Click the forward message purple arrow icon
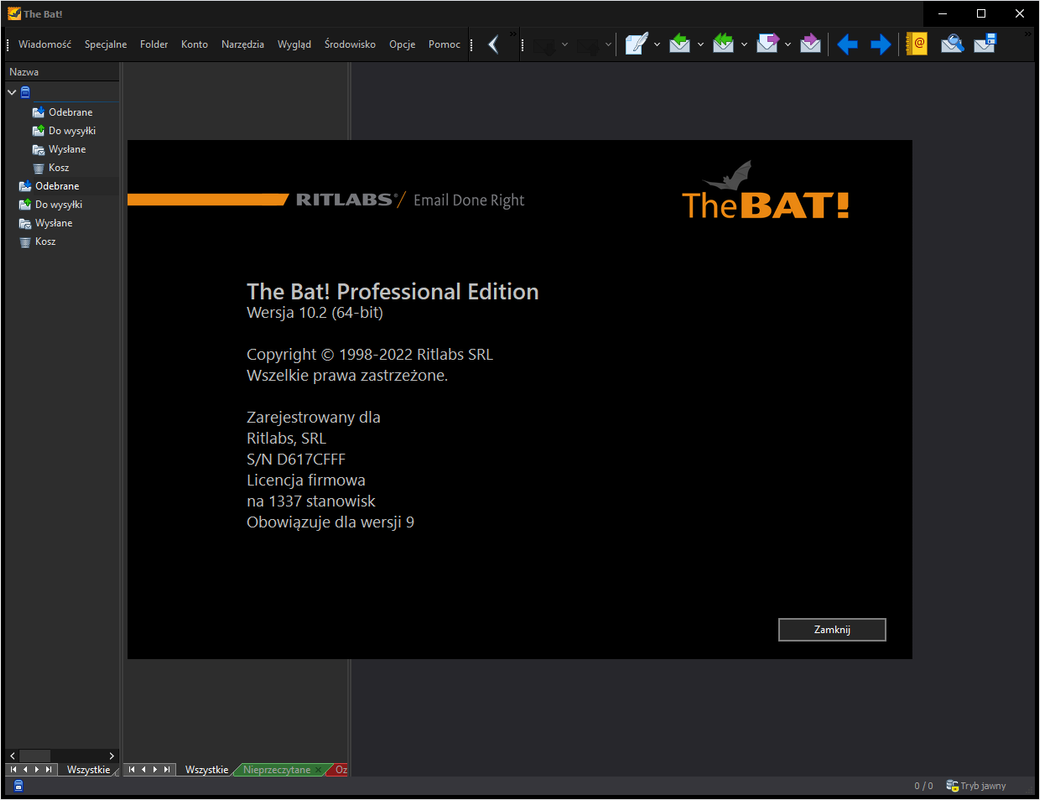This screenshot has height=800, width=1040. 767,44
